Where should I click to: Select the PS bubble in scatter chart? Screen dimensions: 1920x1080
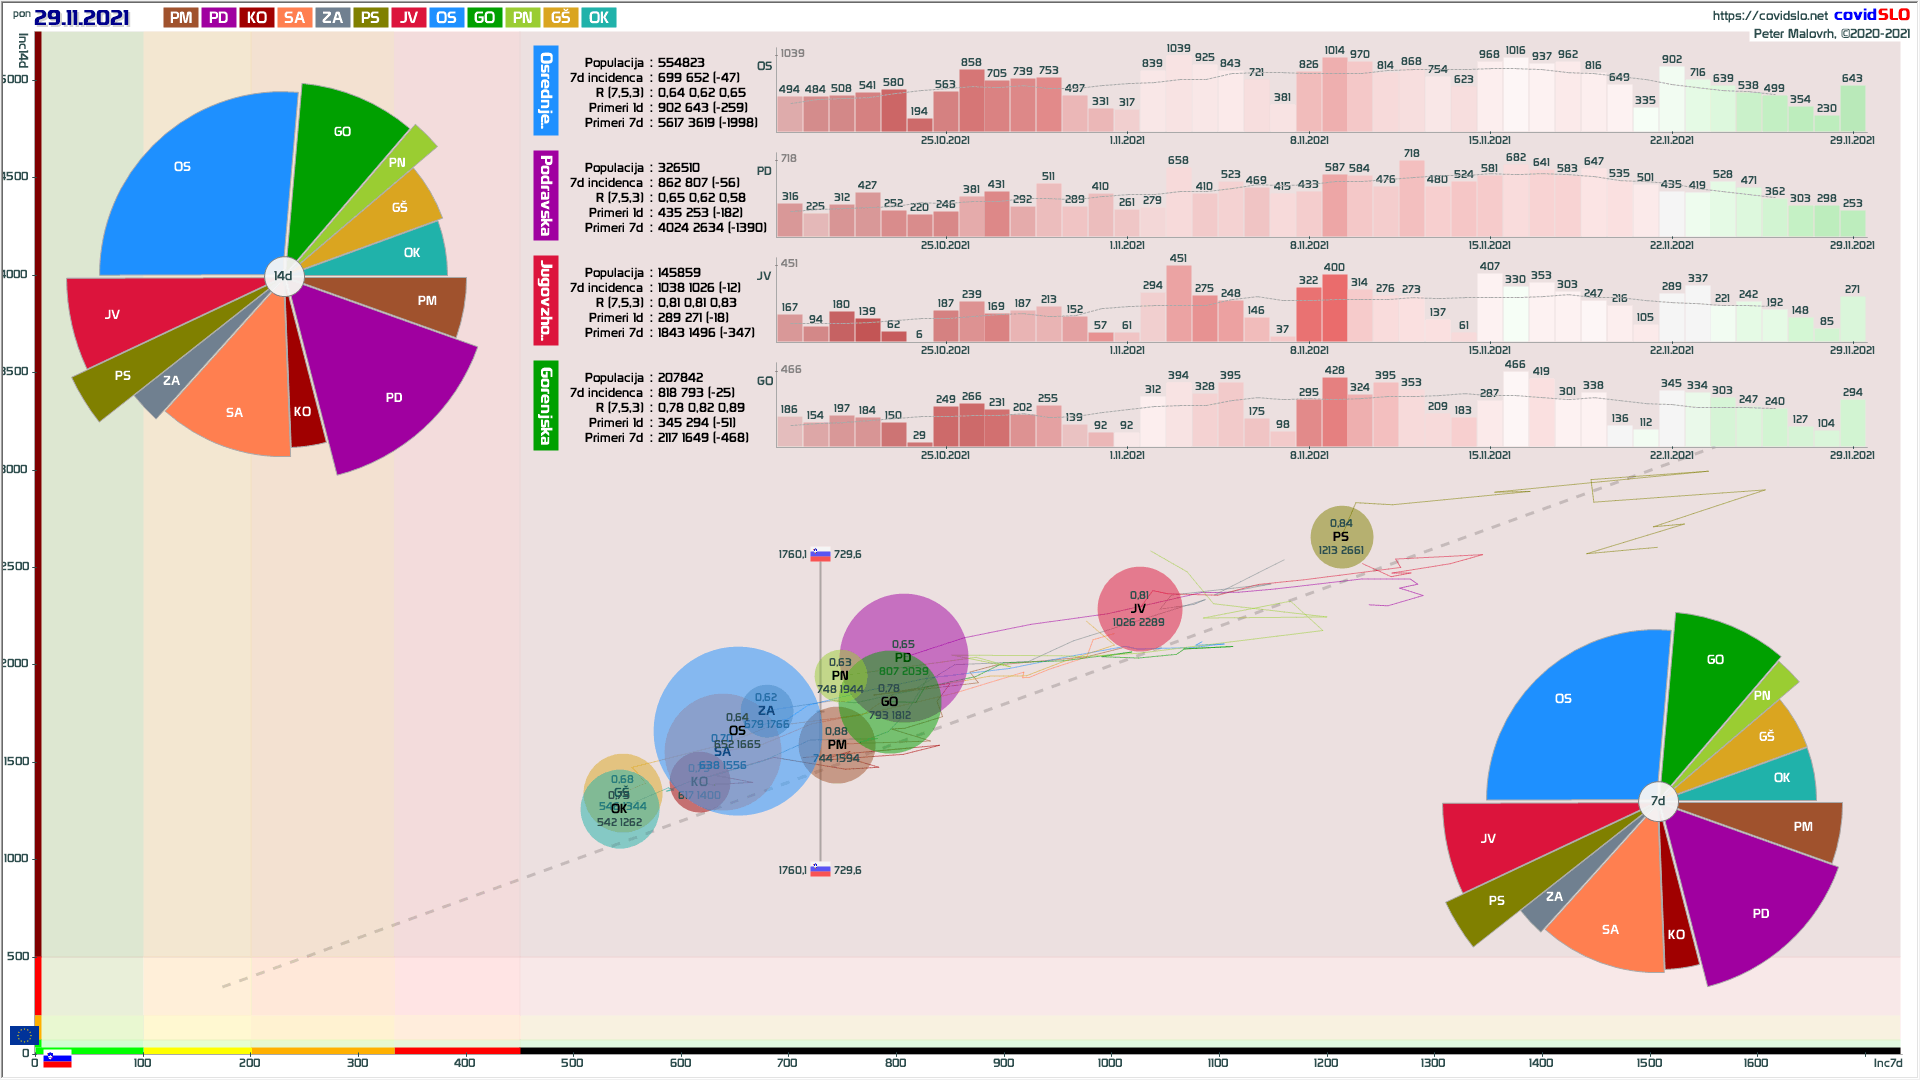[x=1341, y=537]
